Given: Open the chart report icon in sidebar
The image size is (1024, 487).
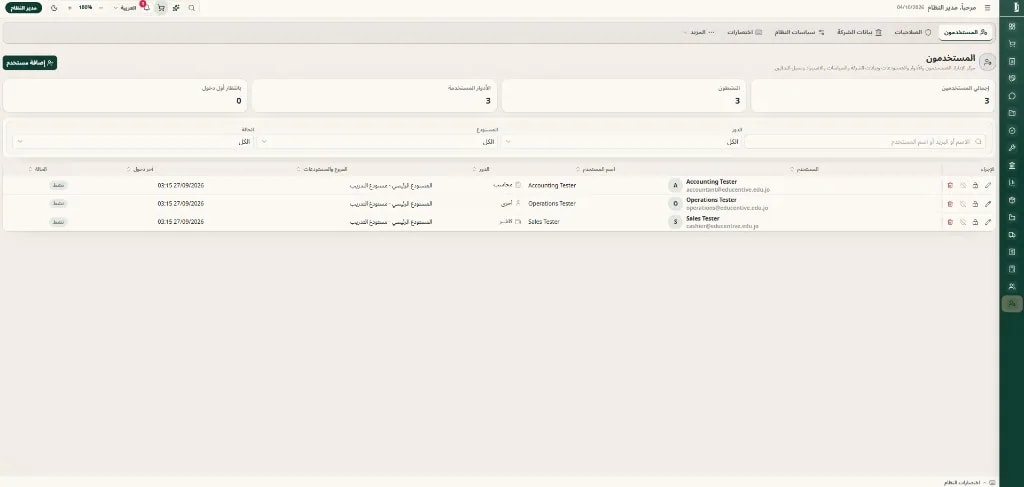Looking at the screenshot, I should [1012, 182].
